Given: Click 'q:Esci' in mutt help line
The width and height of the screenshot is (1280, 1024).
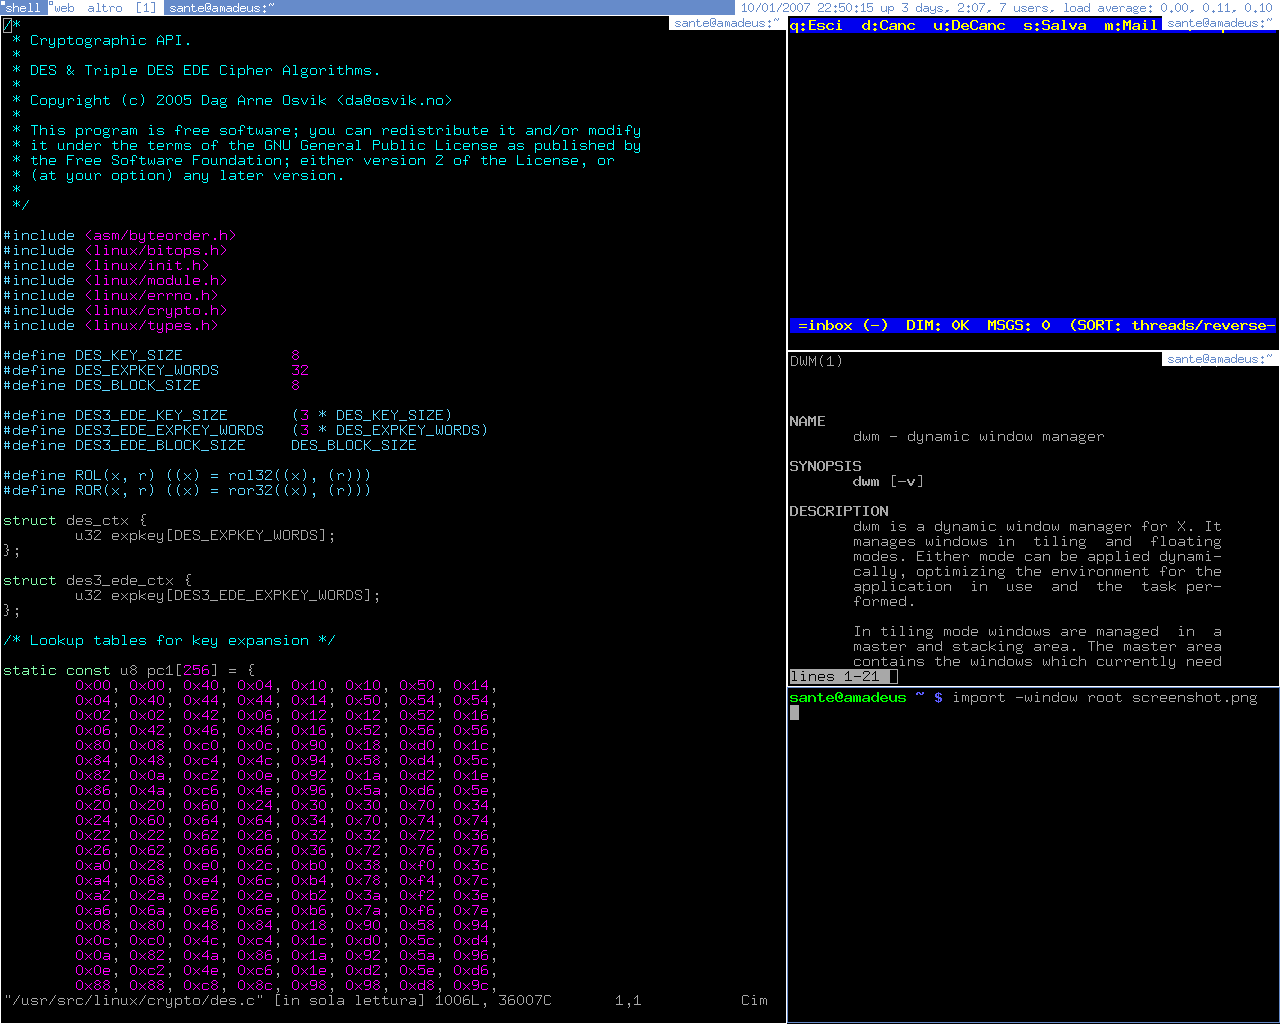Looking at the screenshot, I should point(816,25).
